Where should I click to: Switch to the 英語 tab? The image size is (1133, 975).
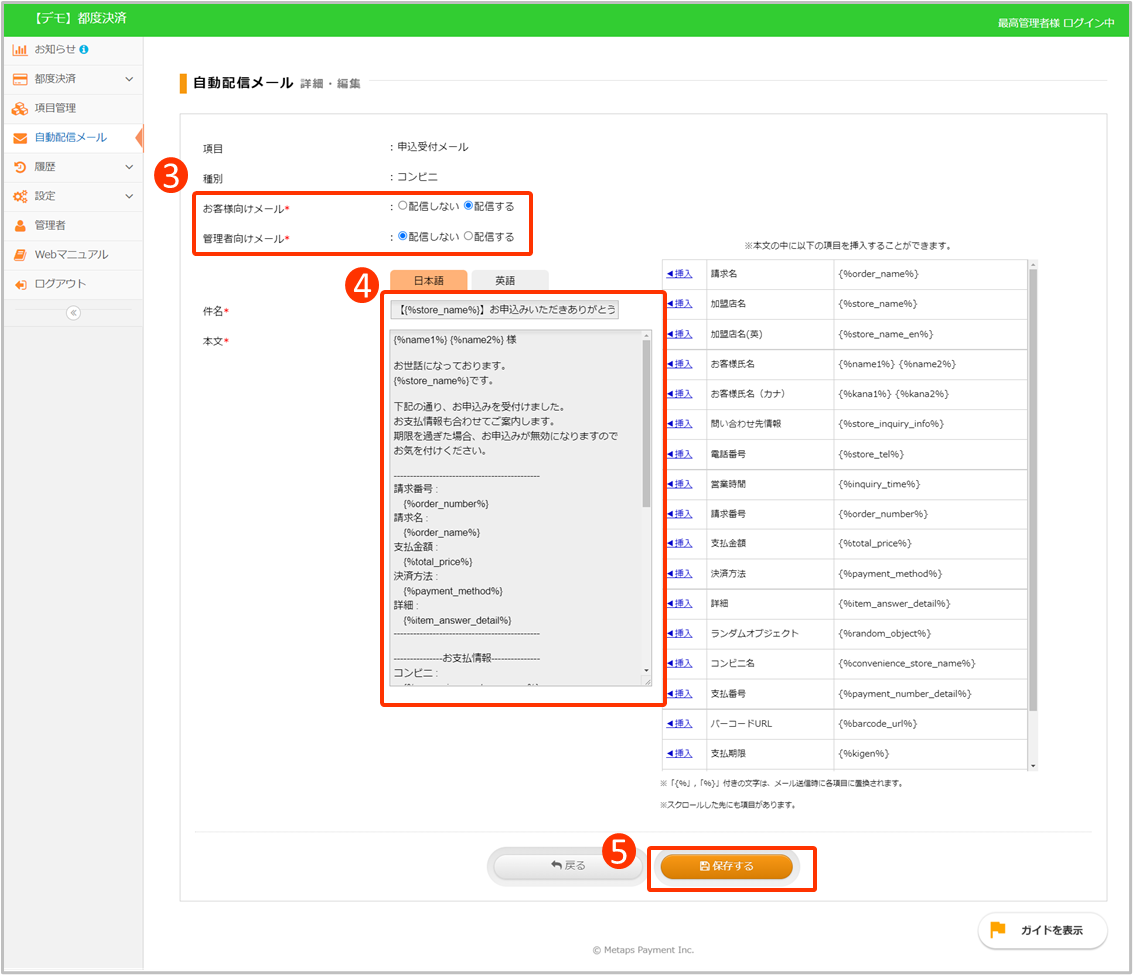click(509, 281)
